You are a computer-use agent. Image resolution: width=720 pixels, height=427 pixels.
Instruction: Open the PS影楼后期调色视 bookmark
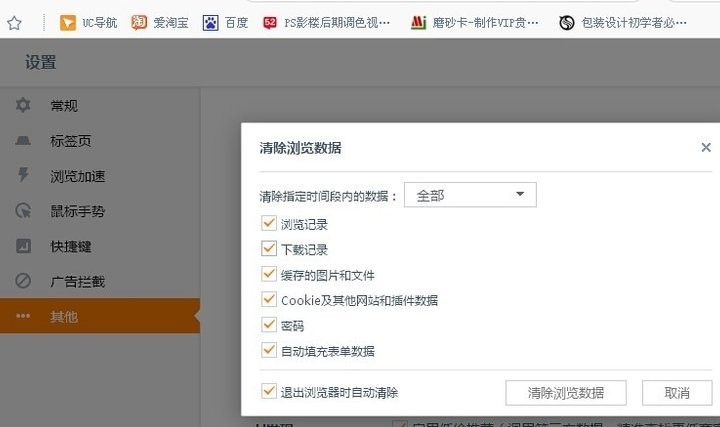click(x=326, y=22)
